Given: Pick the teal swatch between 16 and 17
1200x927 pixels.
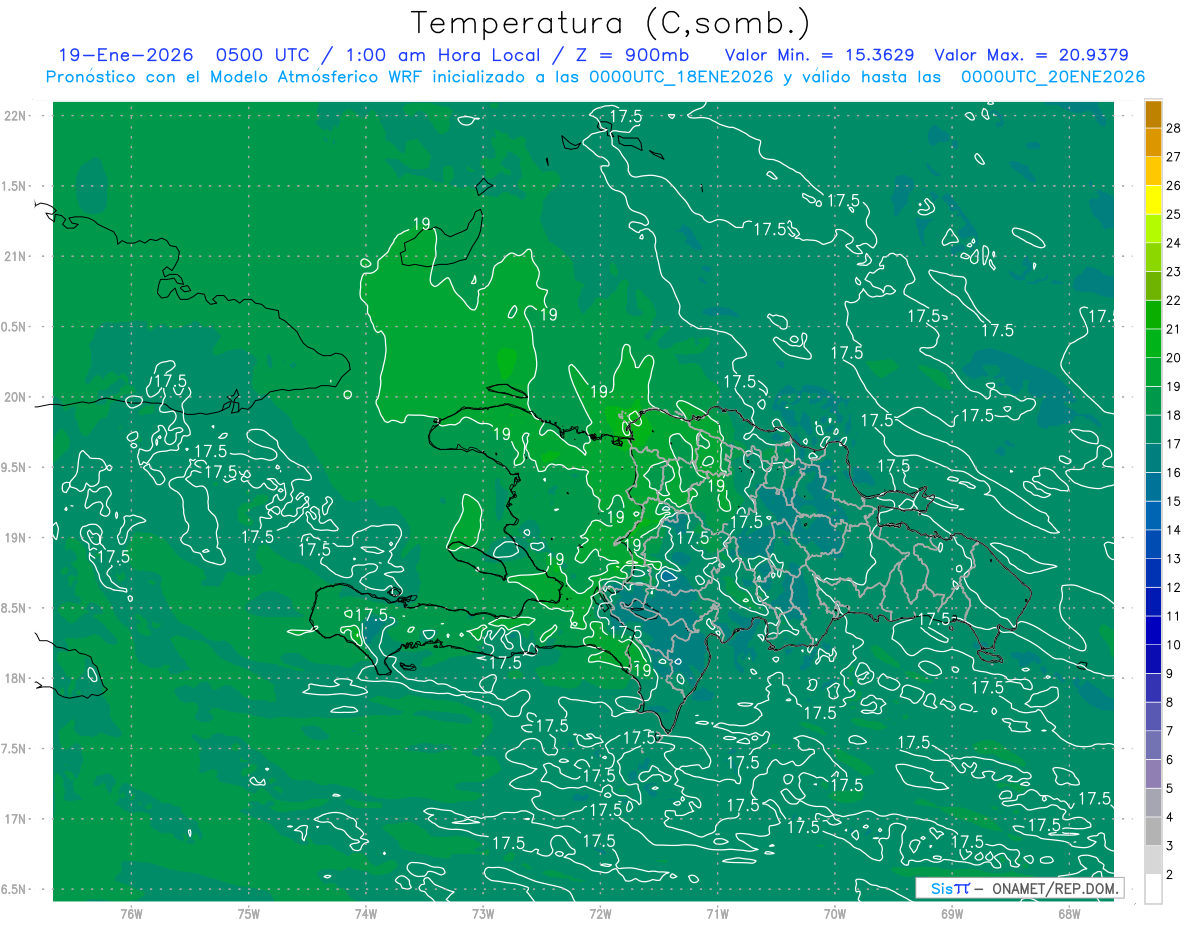Looking at the screenshot, I should (x=1153, y=458).
